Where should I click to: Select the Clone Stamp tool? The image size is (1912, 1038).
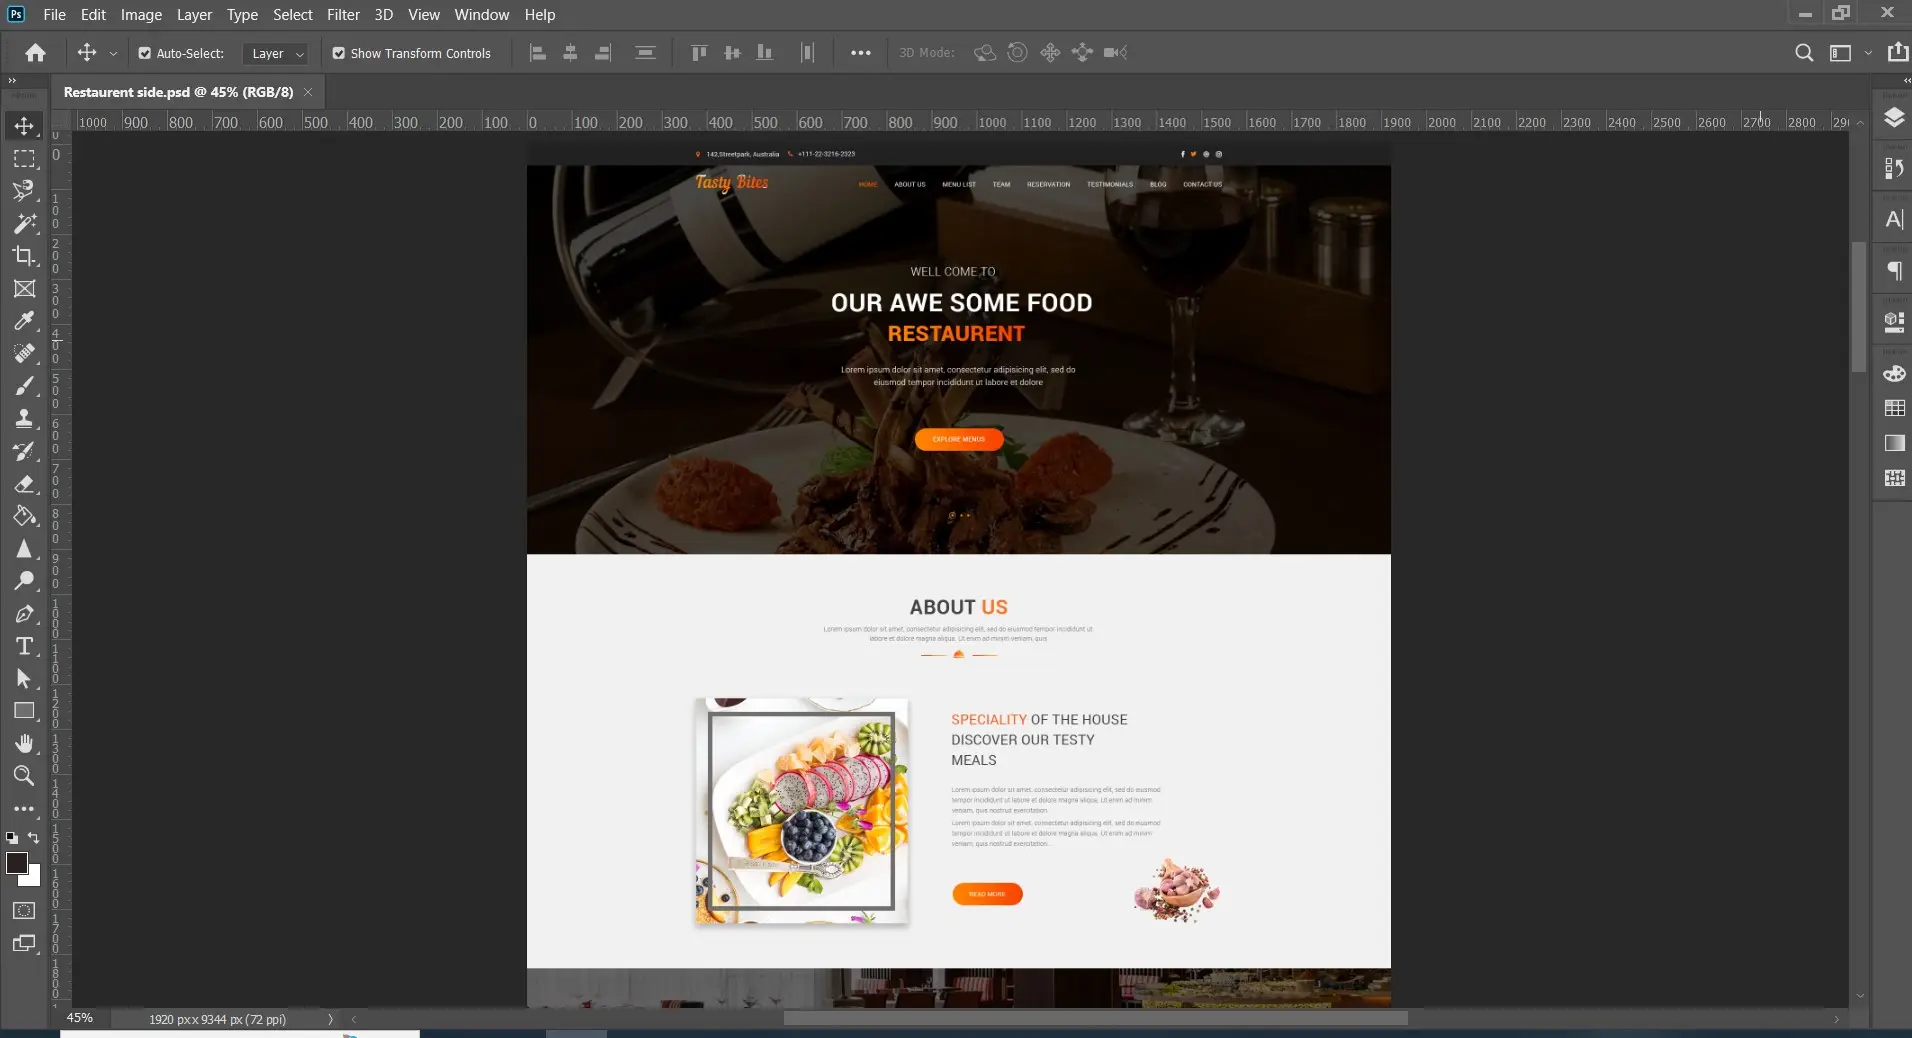24,419
